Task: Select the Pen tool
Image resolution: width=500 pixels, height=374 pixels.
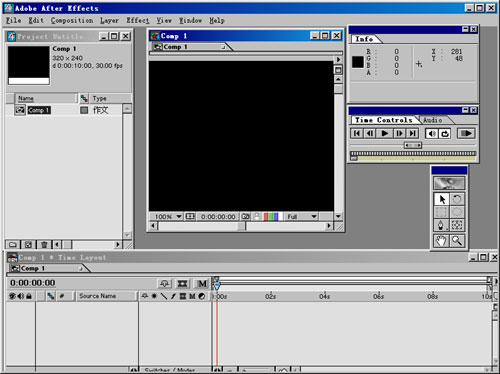Action: (x=441, y=225)
